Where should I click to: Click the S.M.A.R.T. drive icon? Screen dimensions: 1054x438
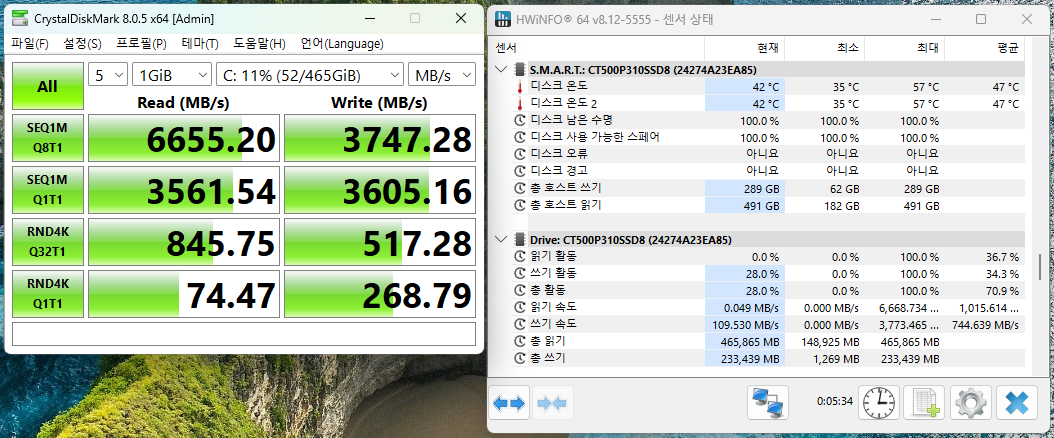pos(520,69)
